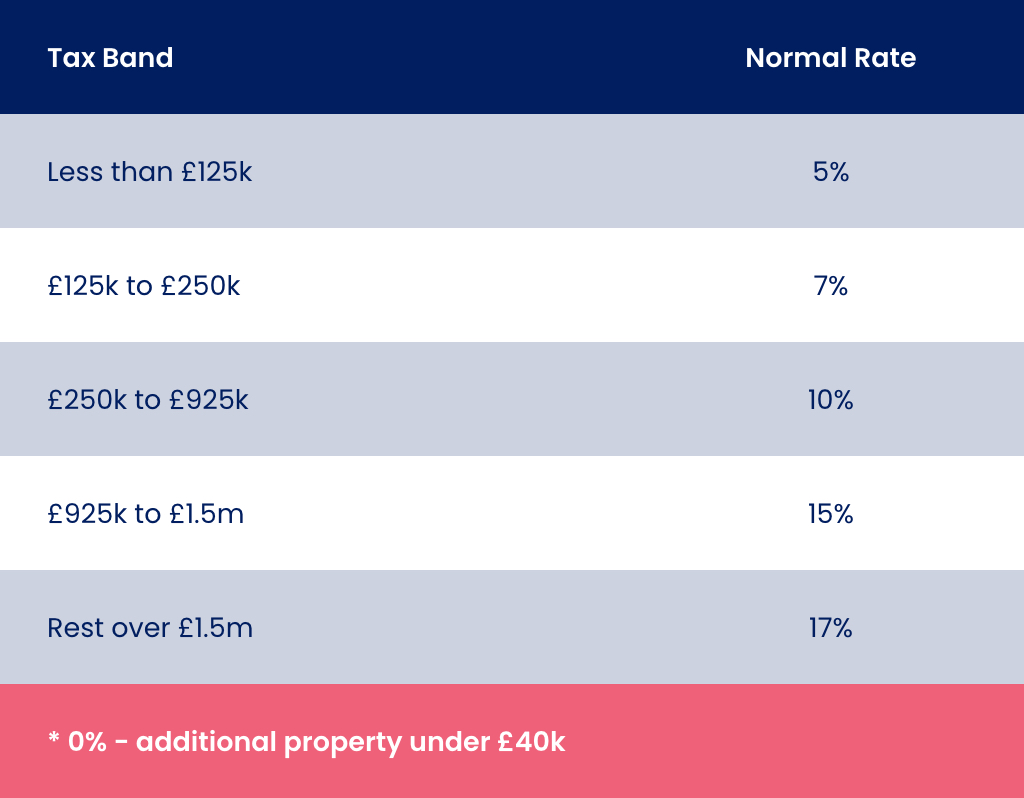Click the 7% rate value

(x=830, y=286)
